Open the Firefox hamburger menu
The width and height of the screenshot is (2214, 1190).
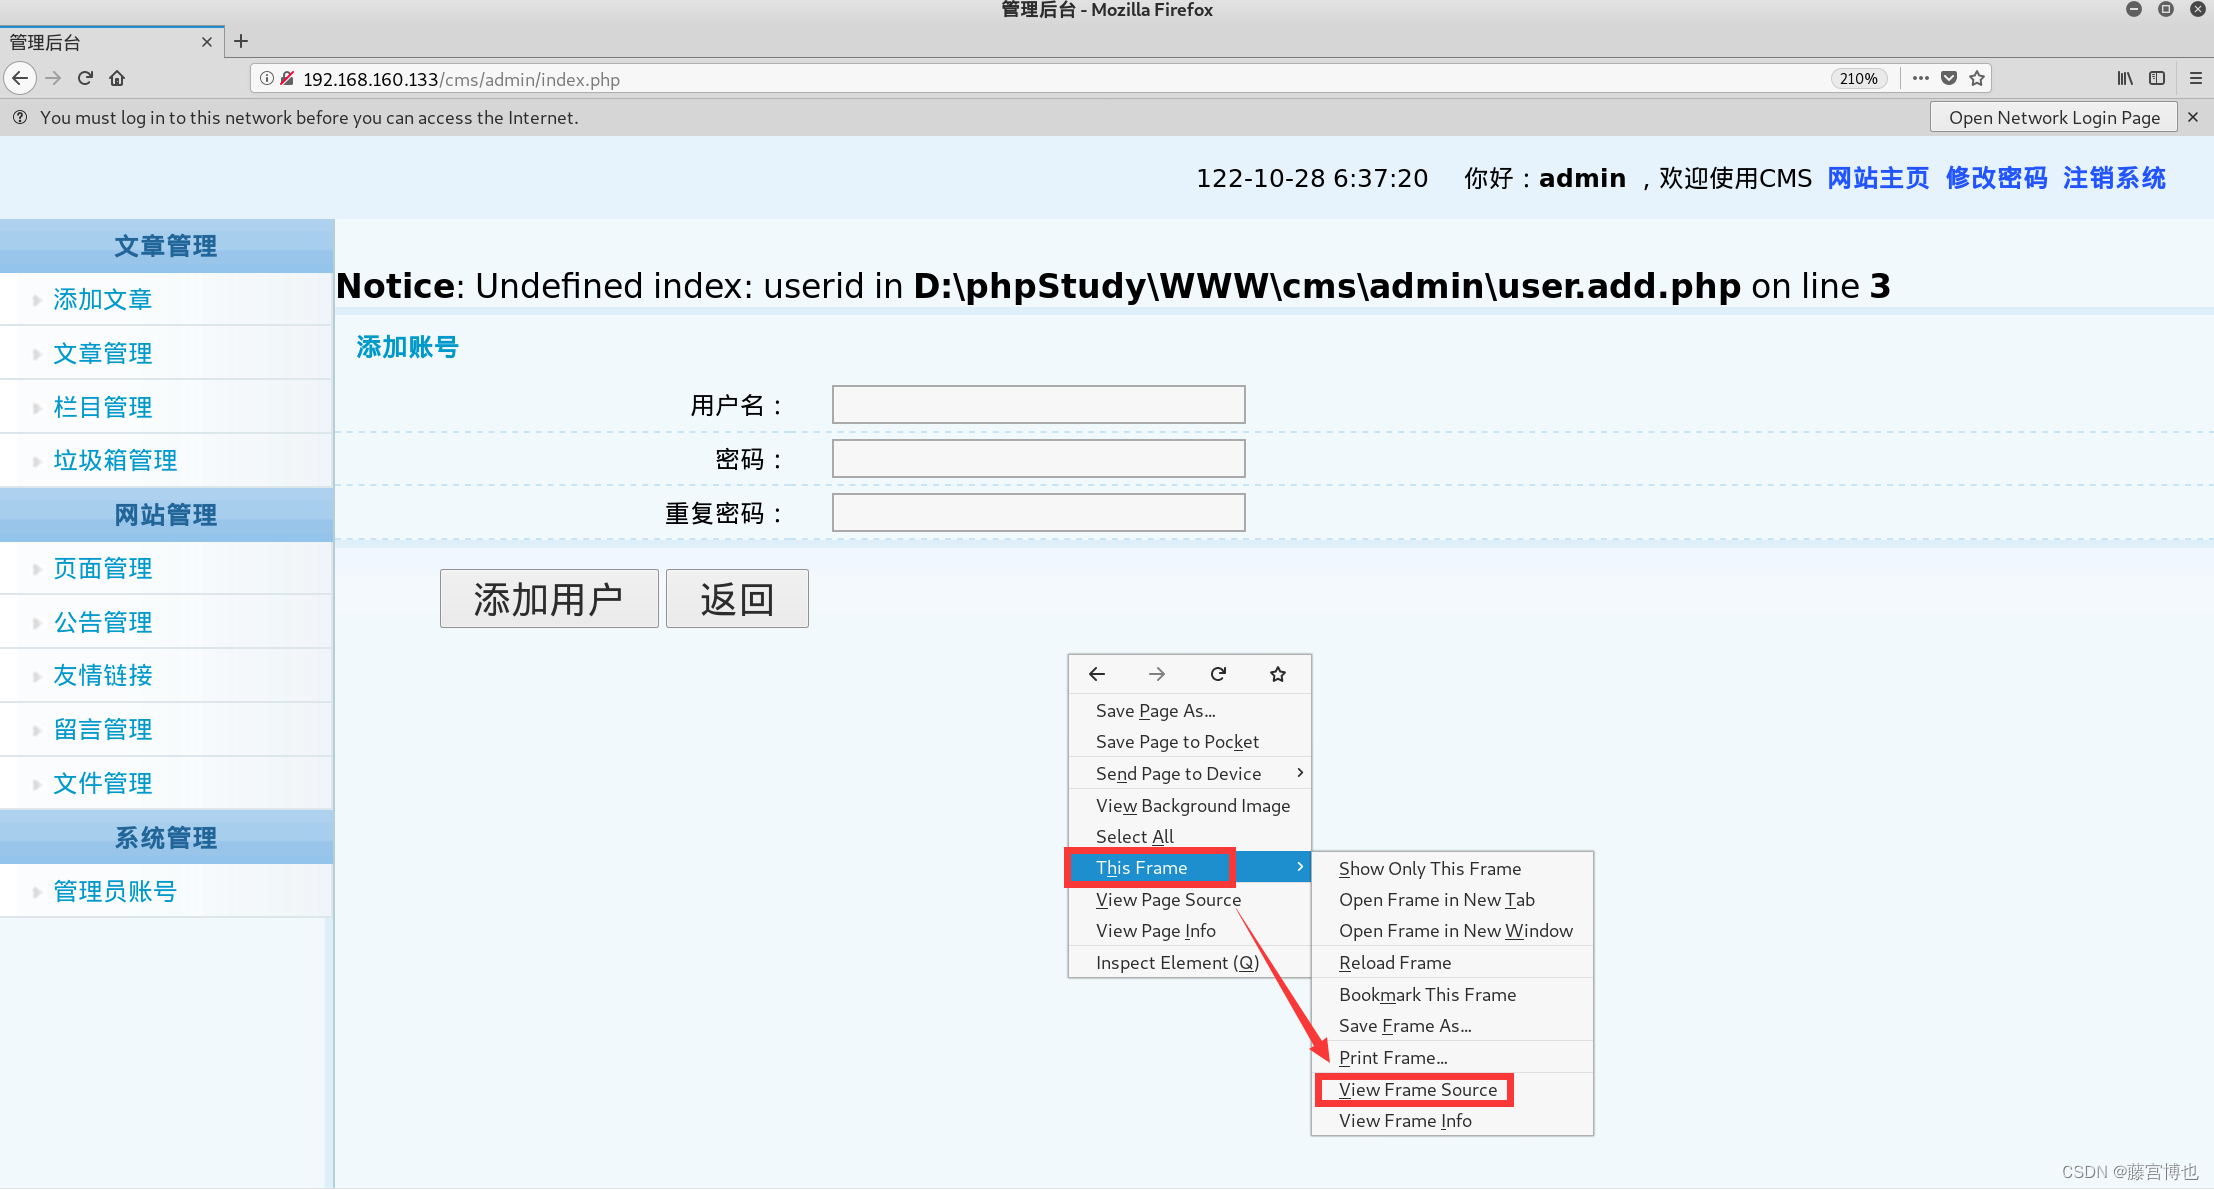point(2196,78)
